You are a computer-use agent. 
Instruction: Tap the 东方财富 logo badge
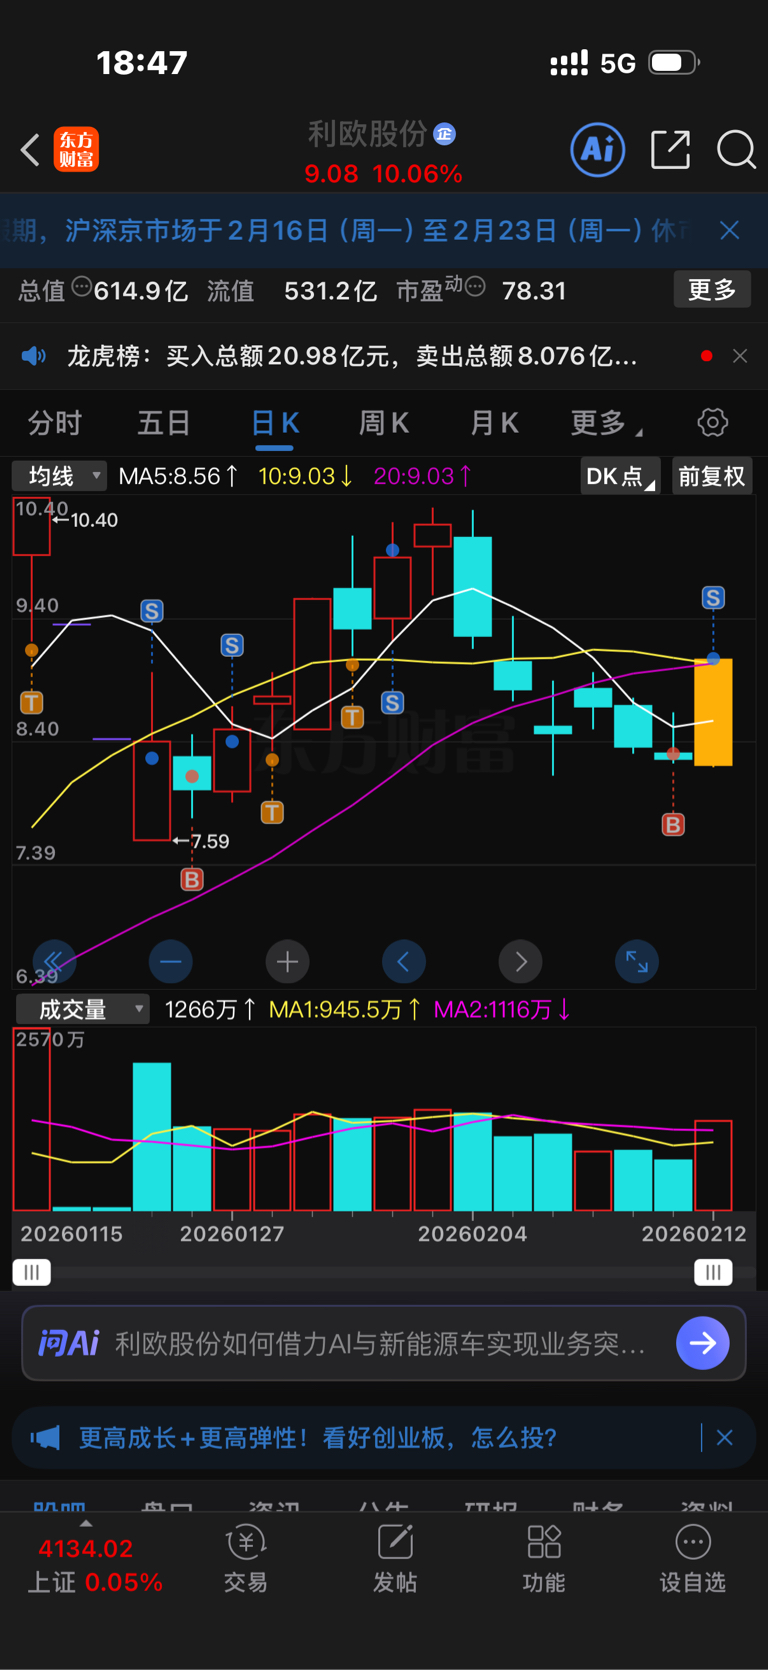76,150
